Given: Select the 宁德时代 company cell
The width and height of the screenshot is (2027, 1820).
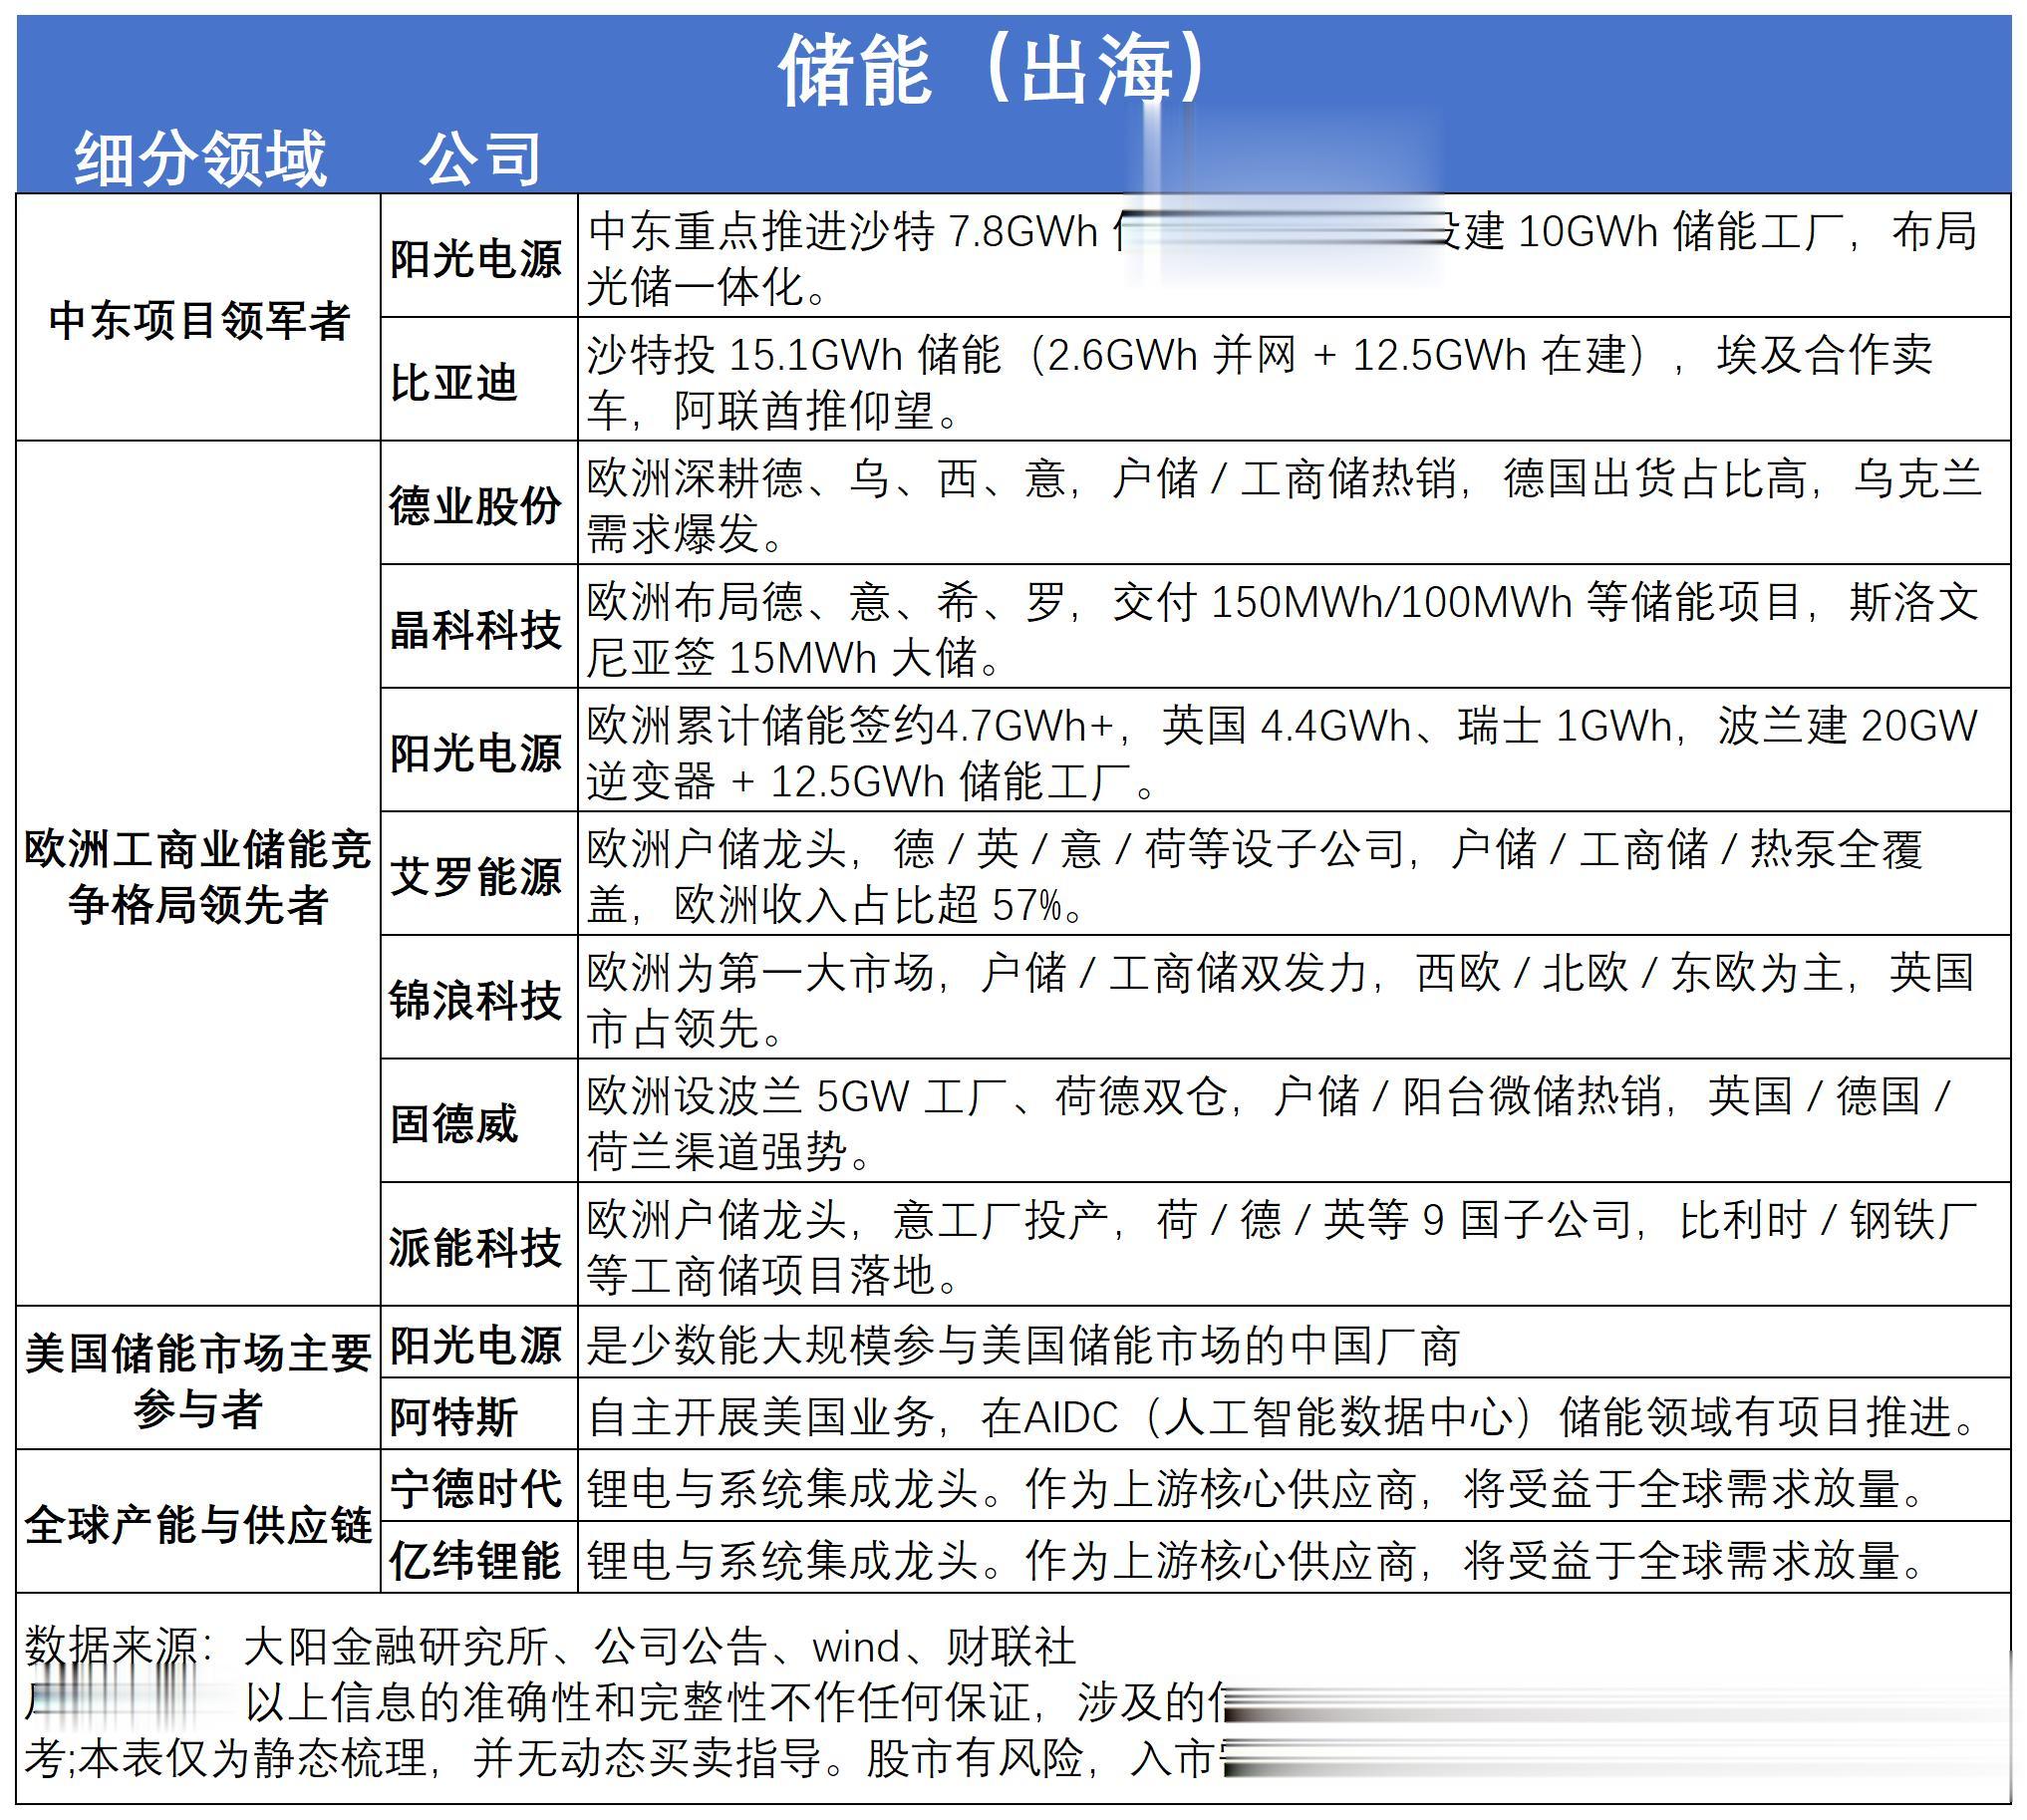Looking at the screenshot, I should click(475, 1488).
